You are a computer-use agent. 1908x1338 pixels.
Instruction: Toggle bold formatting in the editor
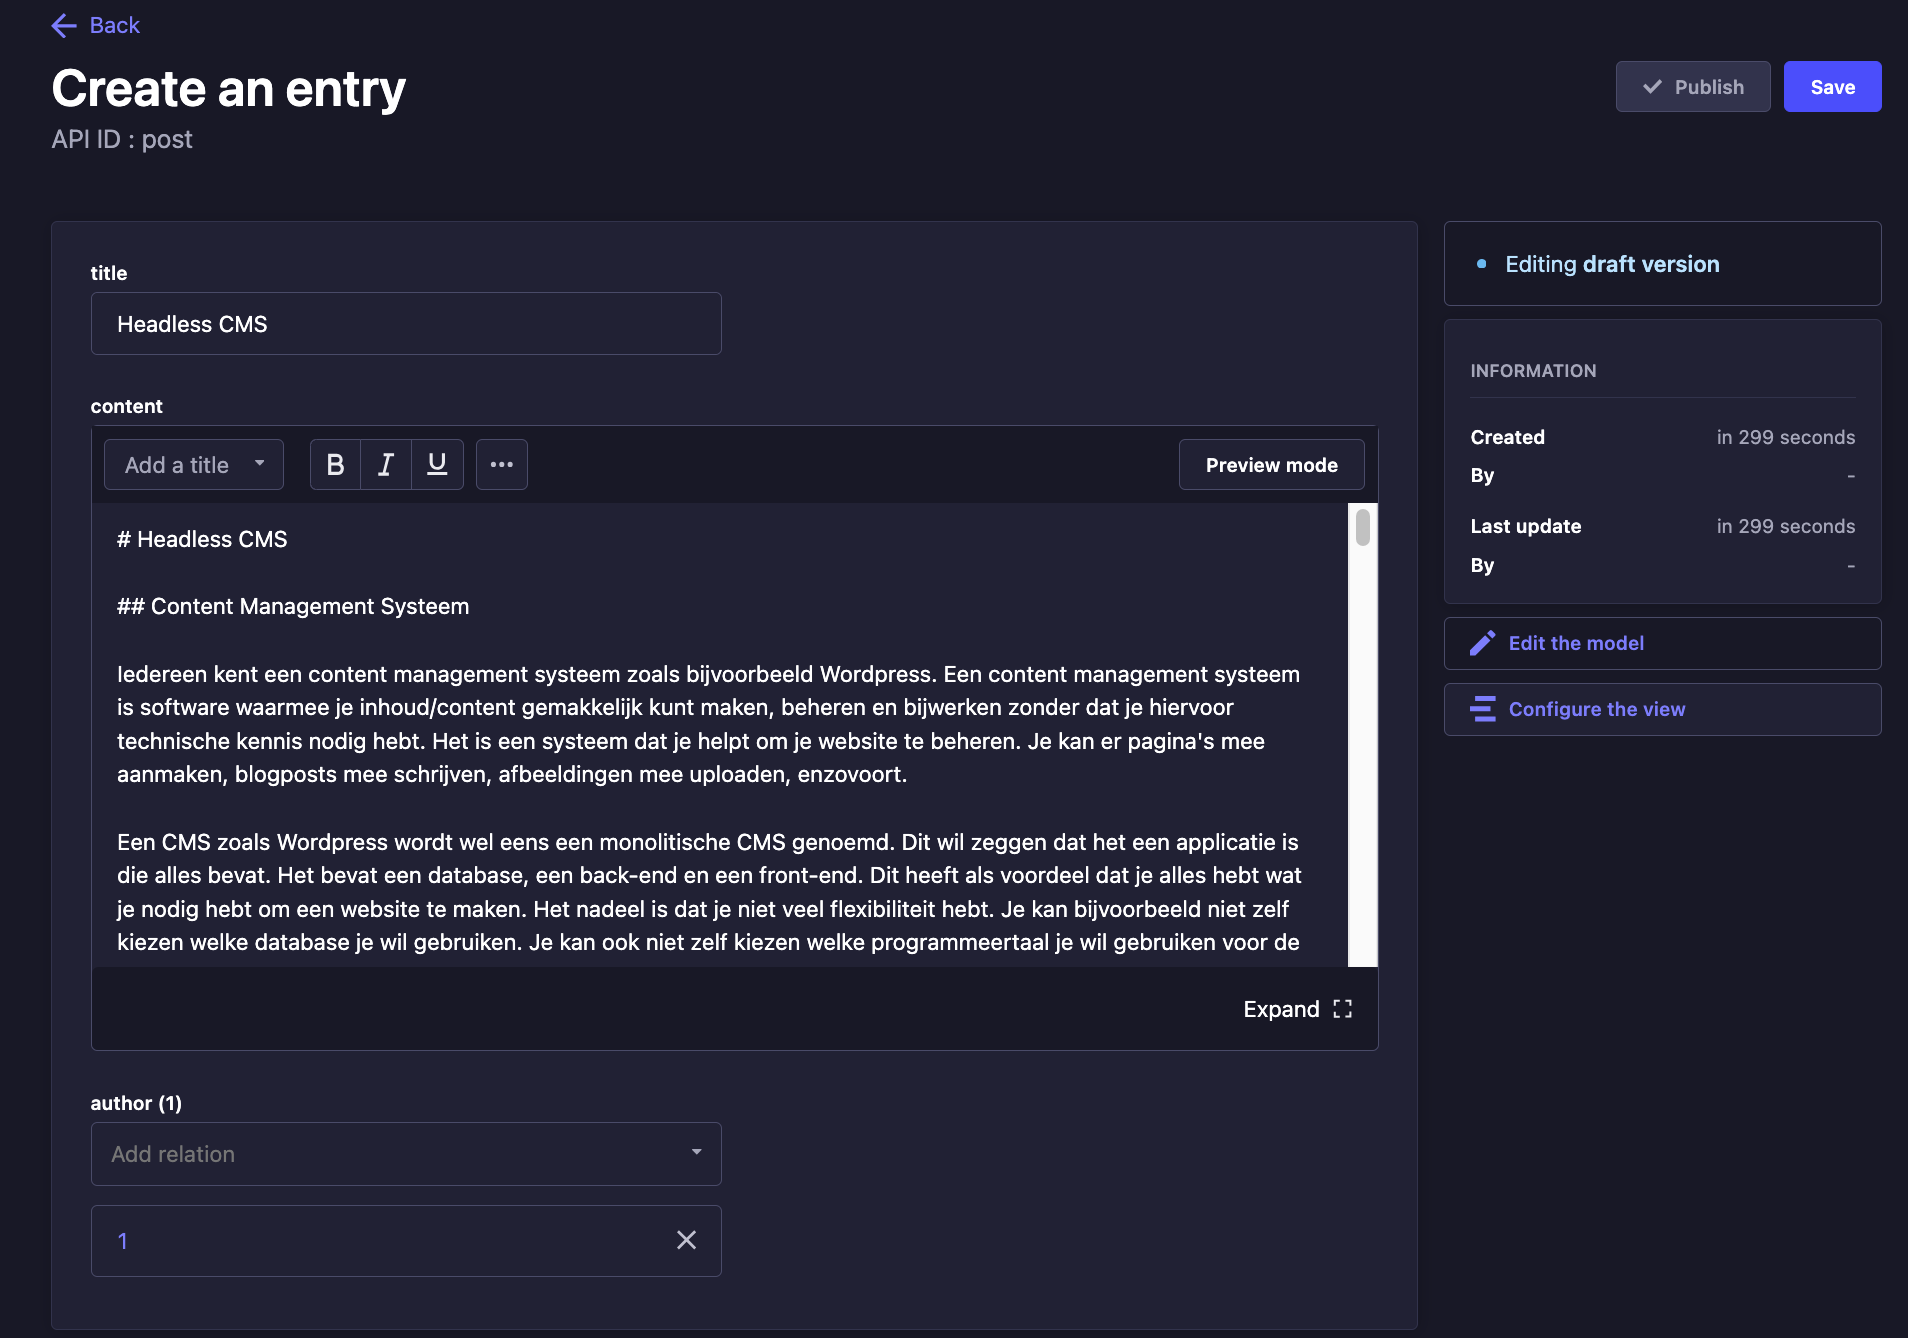335,465
